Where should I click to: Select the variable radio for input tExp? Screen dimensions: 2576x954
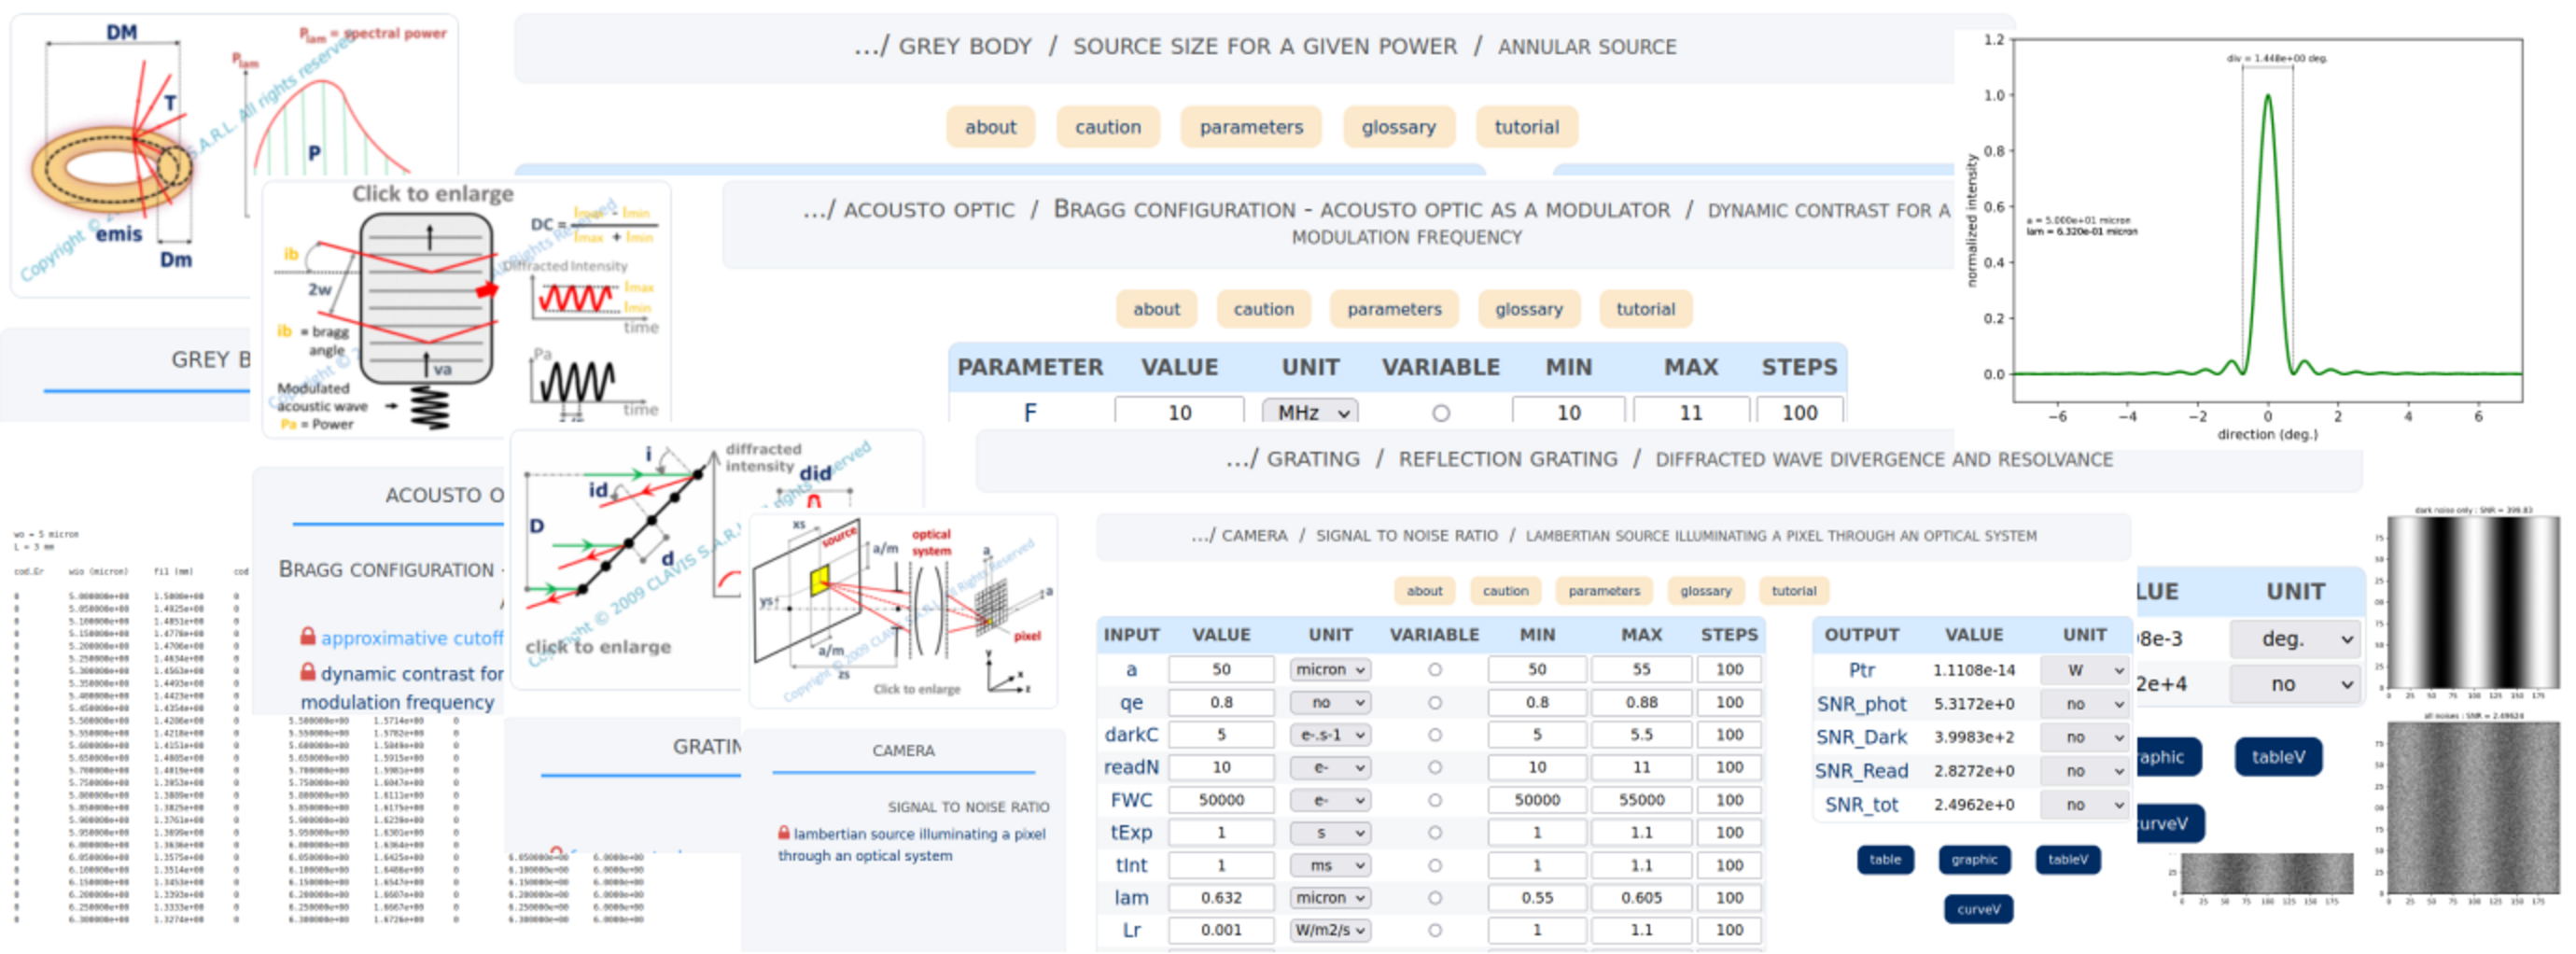pyautogui.click(x=1435, y=832)
